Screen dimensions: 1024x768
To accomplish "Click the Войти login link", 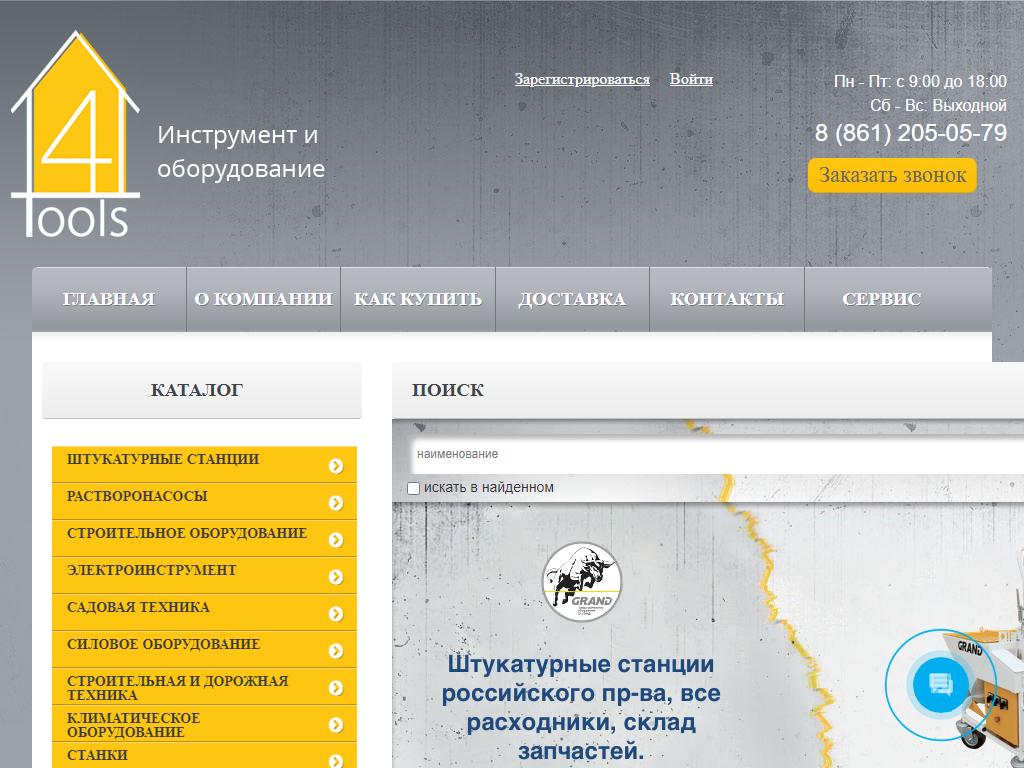I will coord(691,79).
